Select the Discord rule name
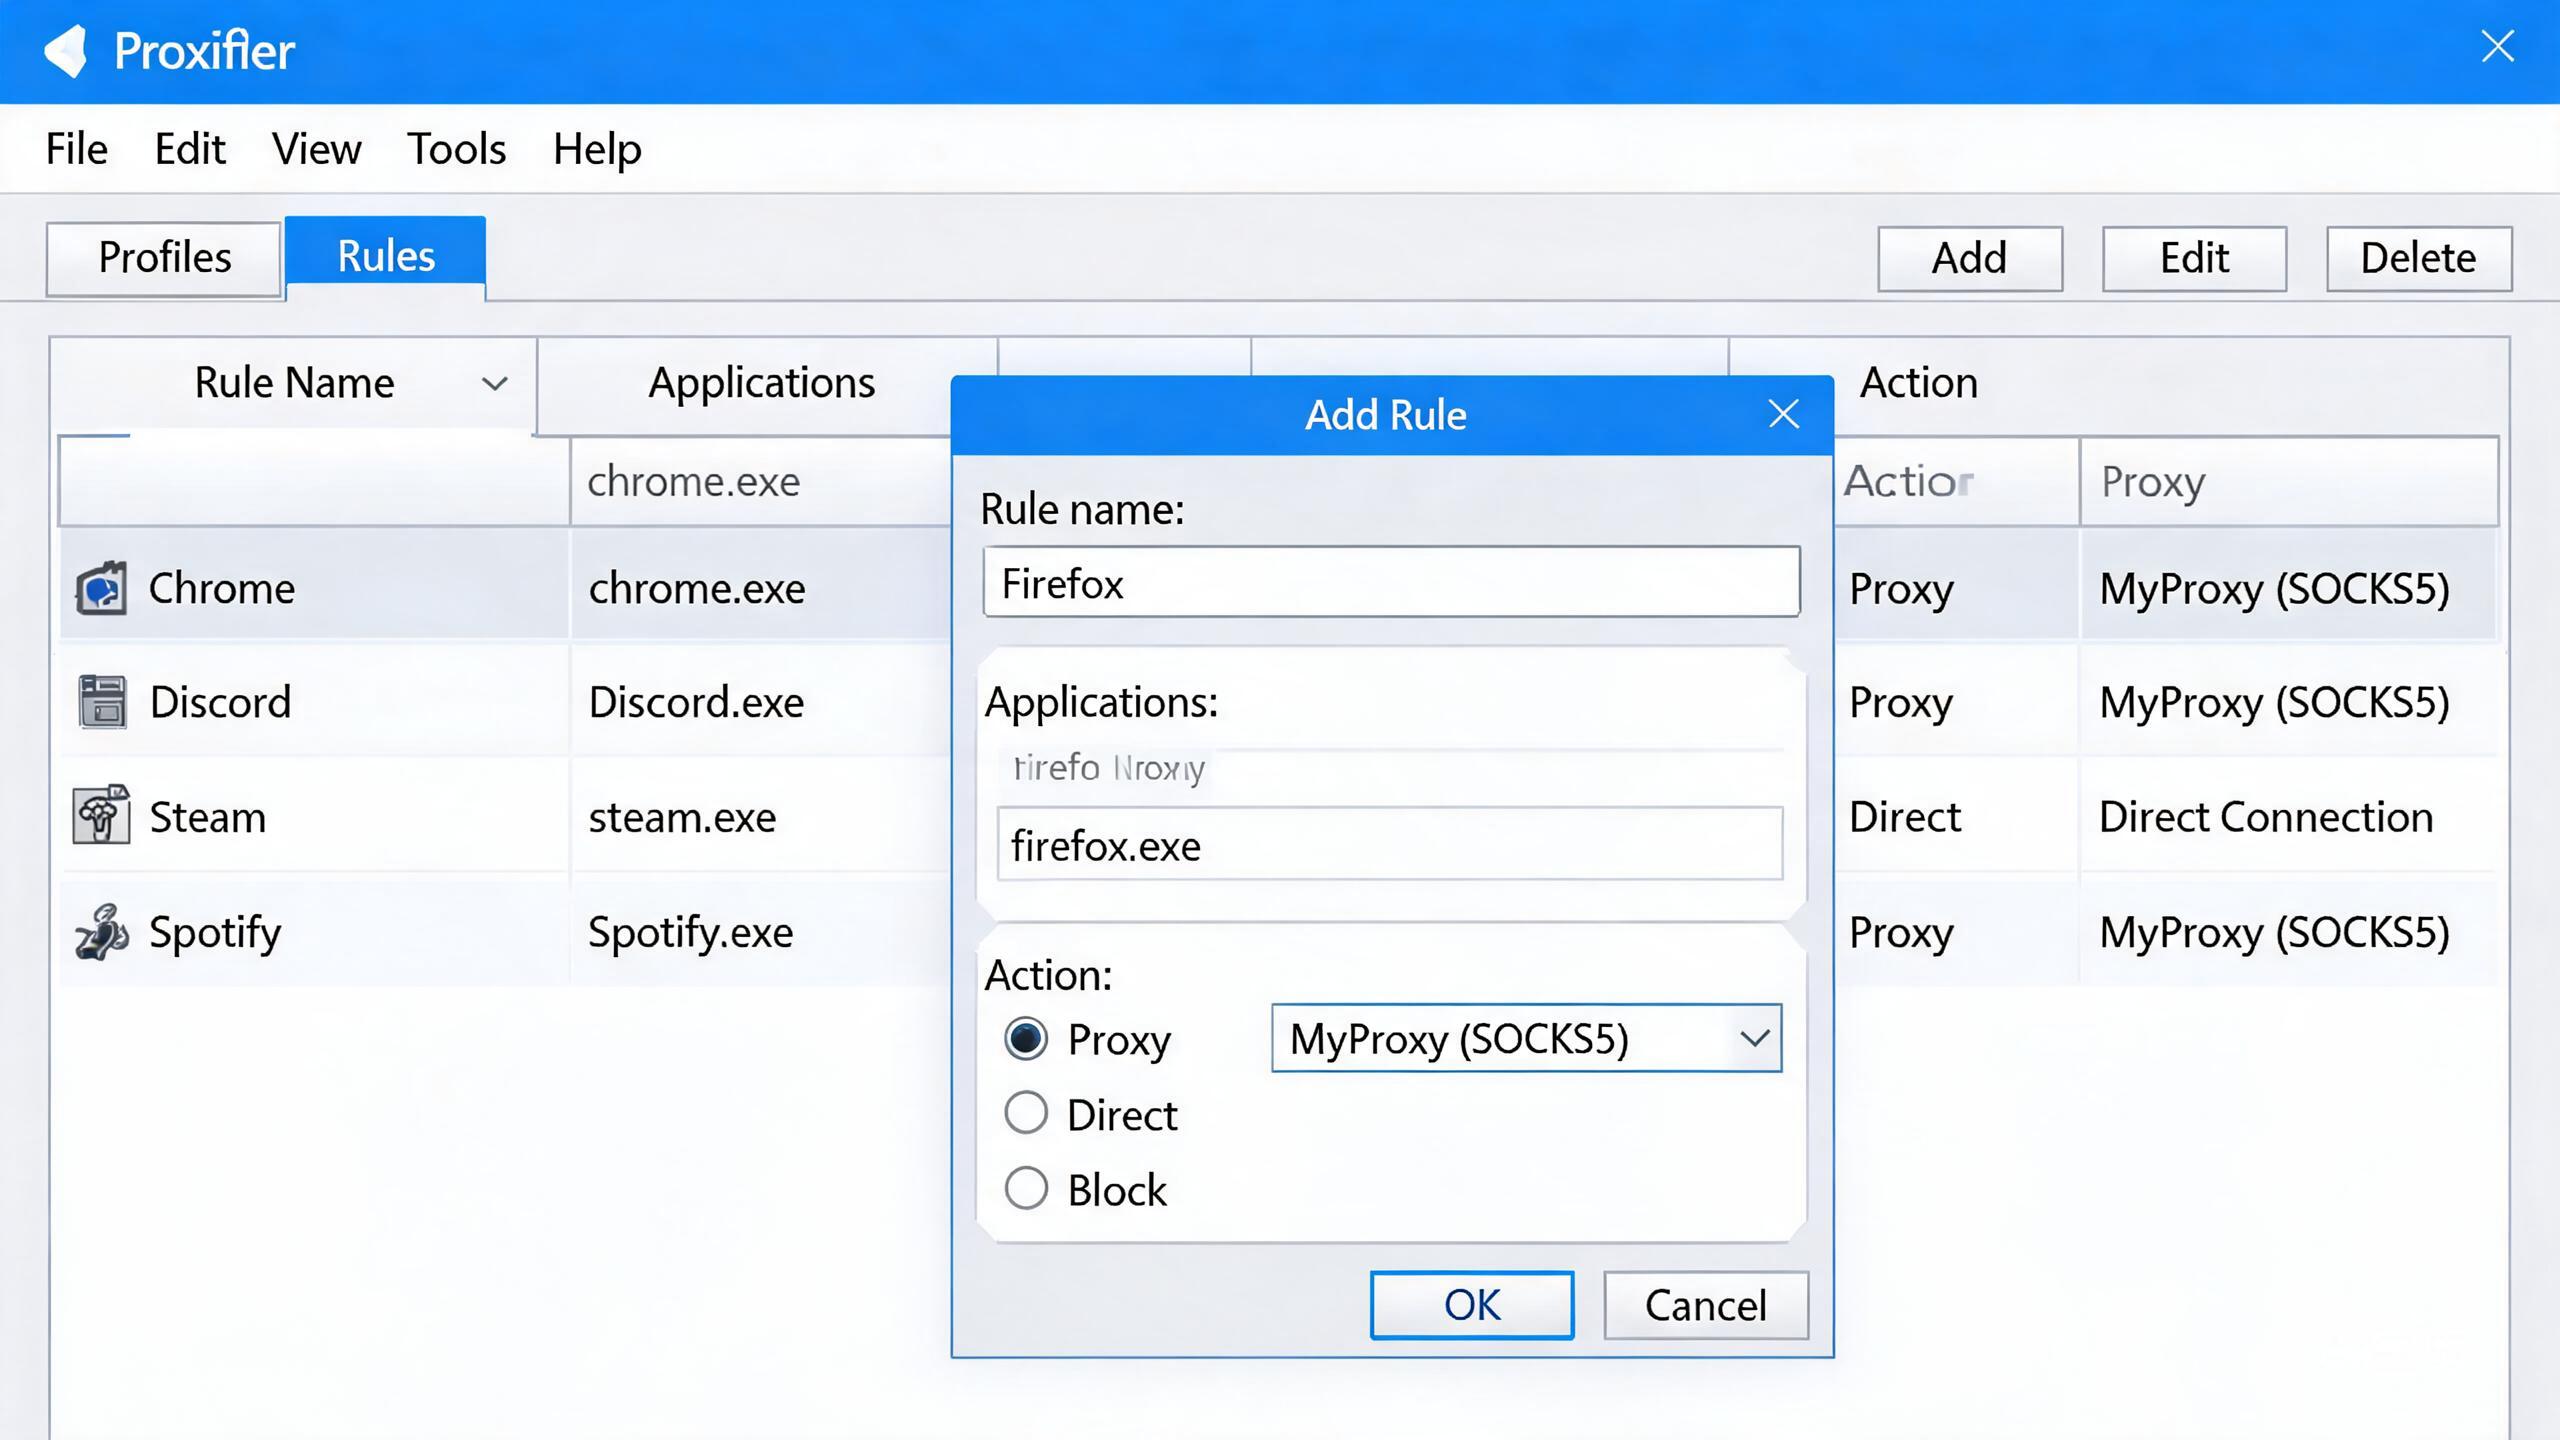 pos(220,702)
